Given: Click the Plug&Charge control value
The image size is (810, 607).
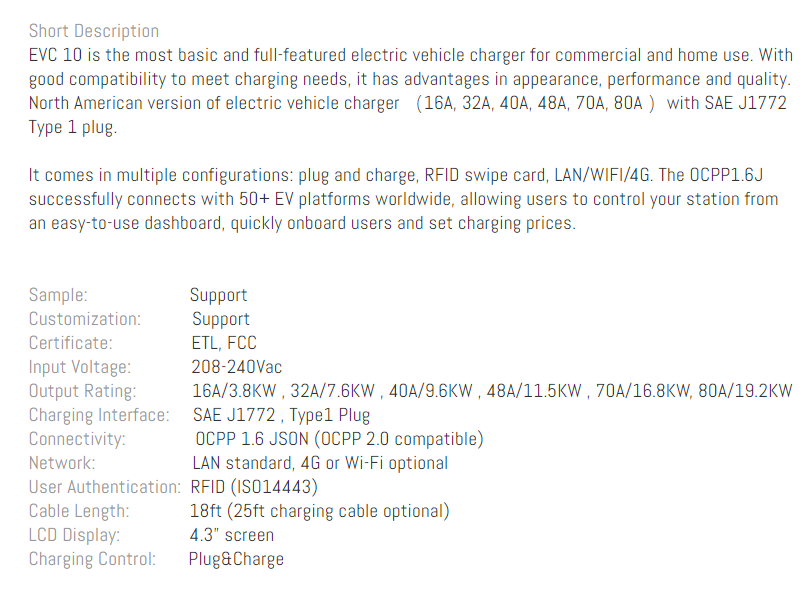Looking at the screenshot, I should tap(236, 559).
